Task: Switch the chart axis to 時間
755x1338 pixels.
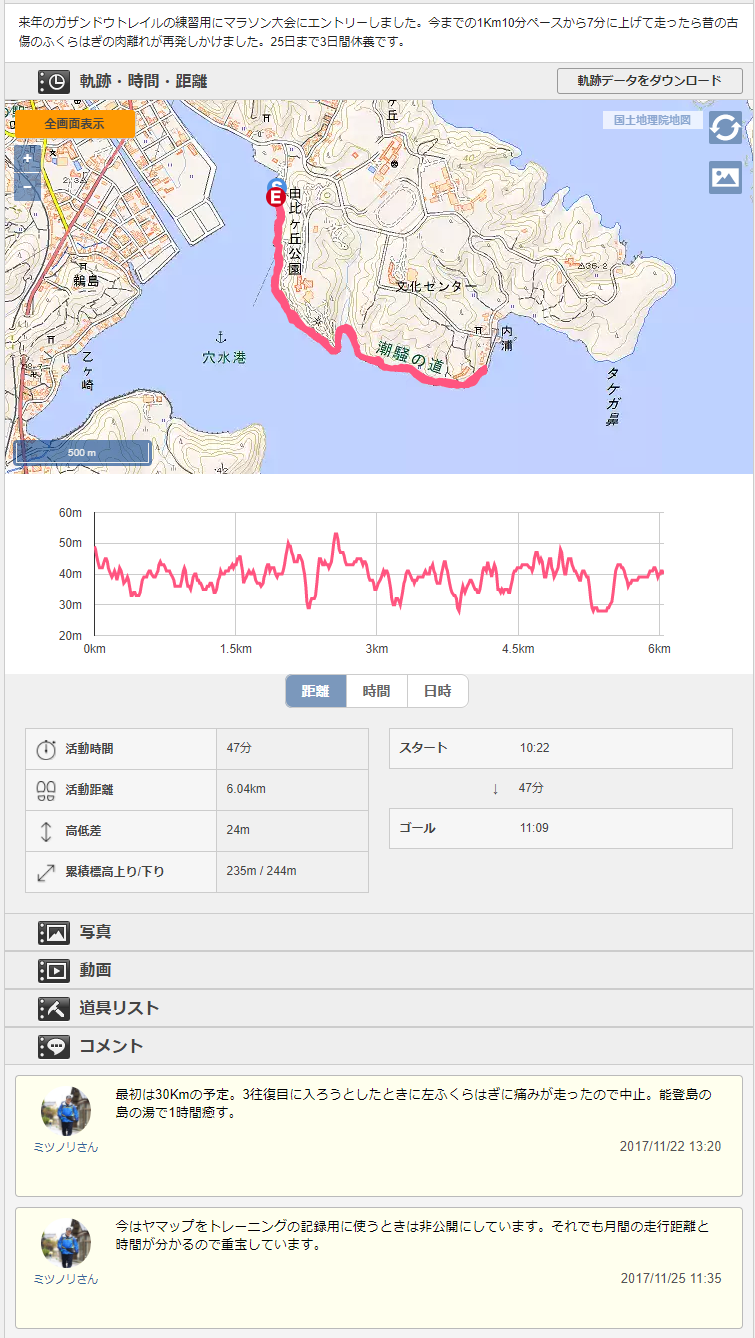Action: pyautogui.click(x=377, y=691)
